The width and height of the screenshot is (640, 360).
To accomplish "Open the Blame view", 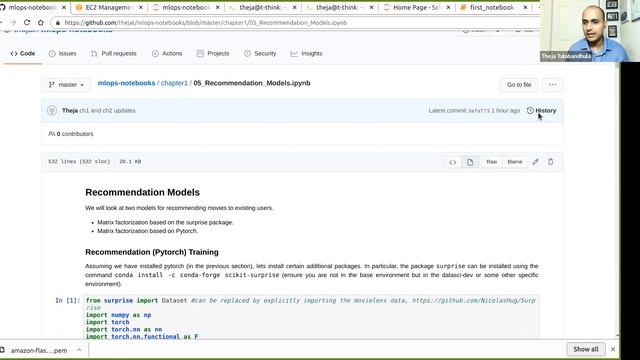I will (x=515, y=162).
